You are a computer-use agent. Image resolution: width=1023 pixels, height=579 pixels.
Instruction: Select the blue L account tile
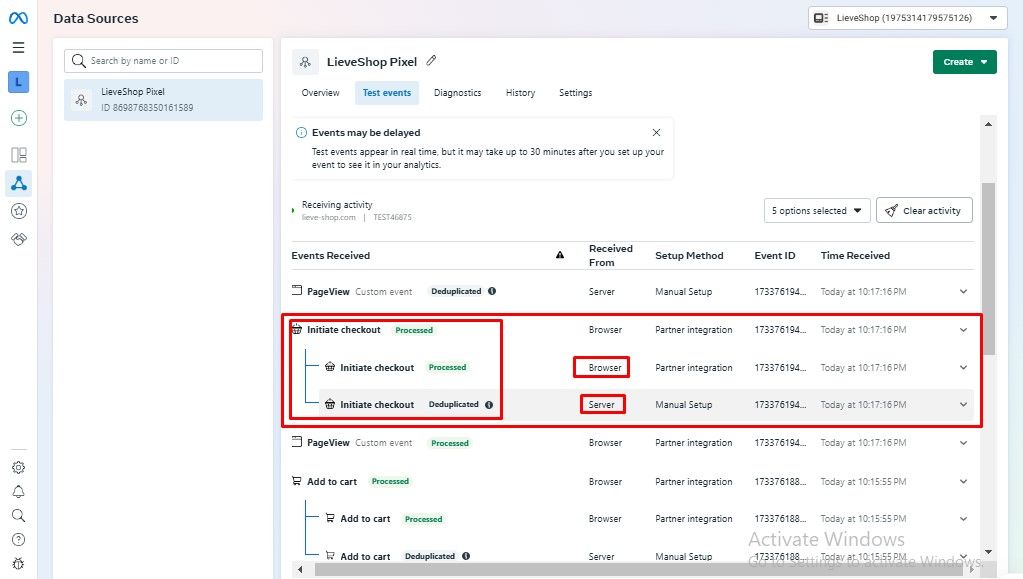coord(18,82)
